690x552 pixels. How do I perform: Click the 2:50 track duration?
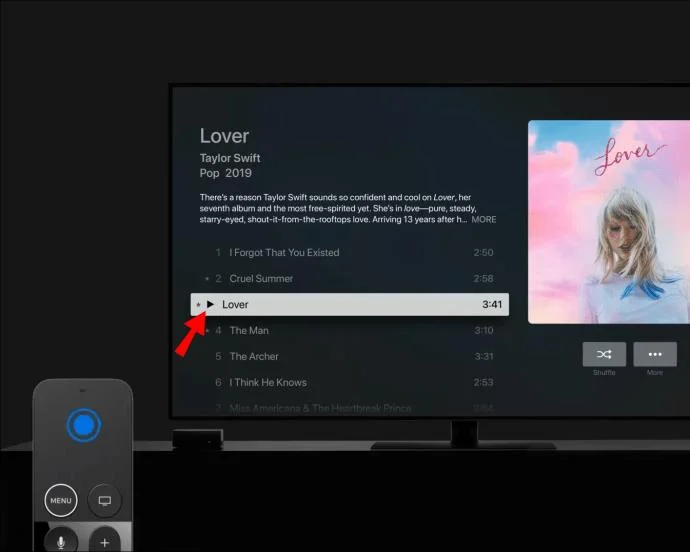coord(483,253)
